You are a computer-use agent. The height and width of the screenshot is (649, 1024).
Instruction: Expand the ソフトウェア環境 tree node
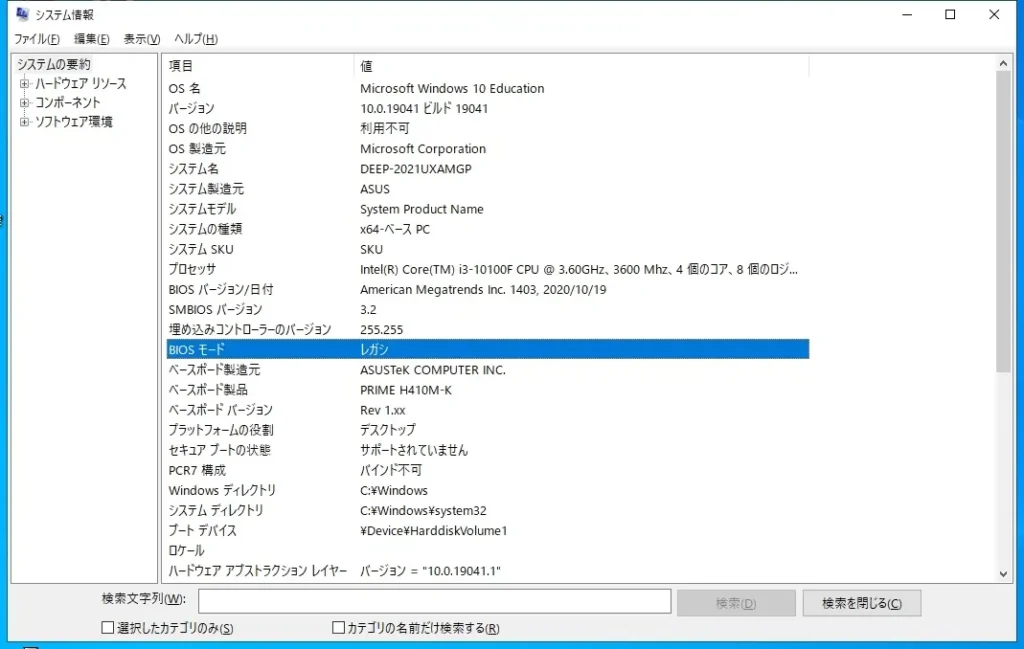23,120
